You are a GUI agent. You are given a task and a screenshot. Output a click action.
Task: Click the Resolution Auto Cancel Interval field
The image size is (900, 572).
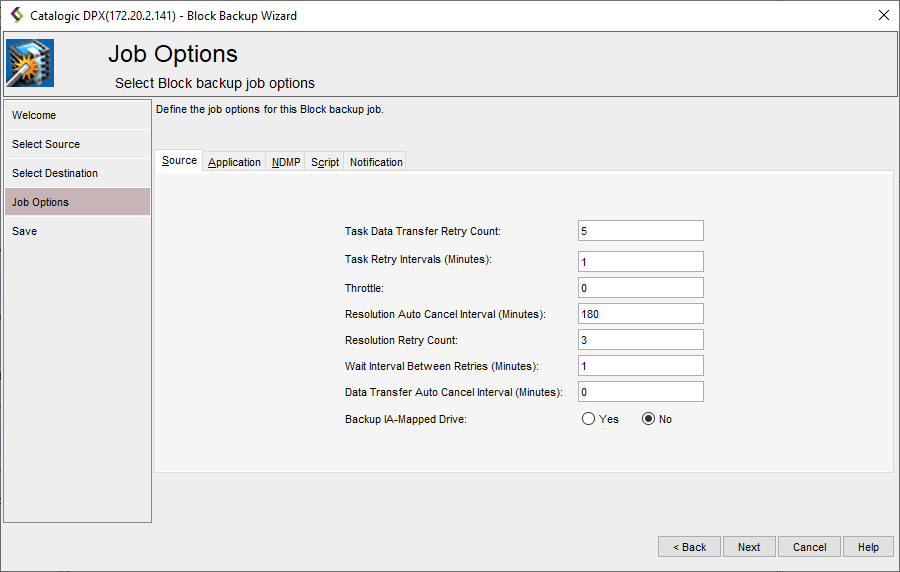point(640,314)
